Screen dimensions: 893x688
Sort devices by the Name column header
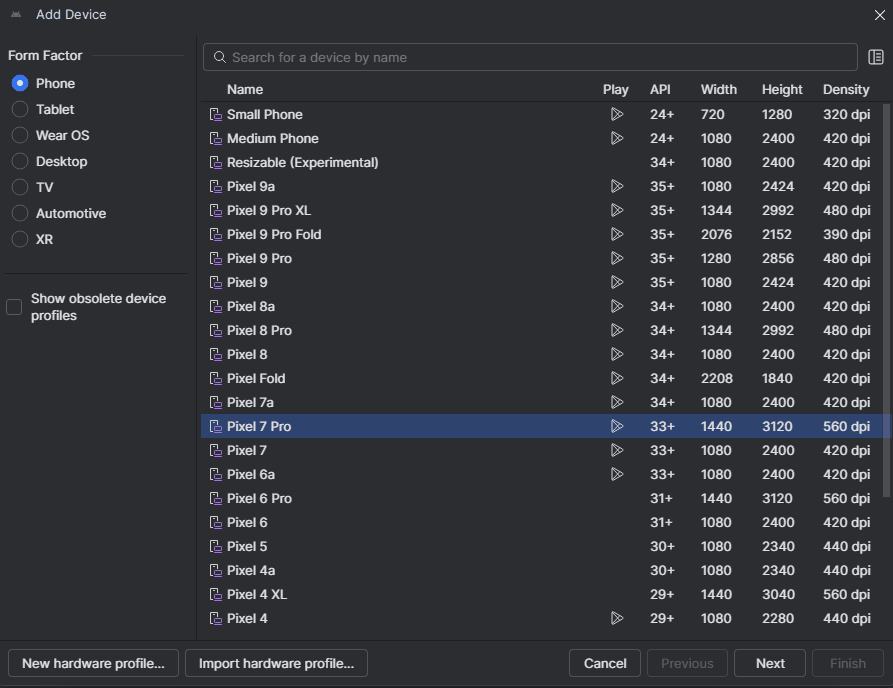245,89
